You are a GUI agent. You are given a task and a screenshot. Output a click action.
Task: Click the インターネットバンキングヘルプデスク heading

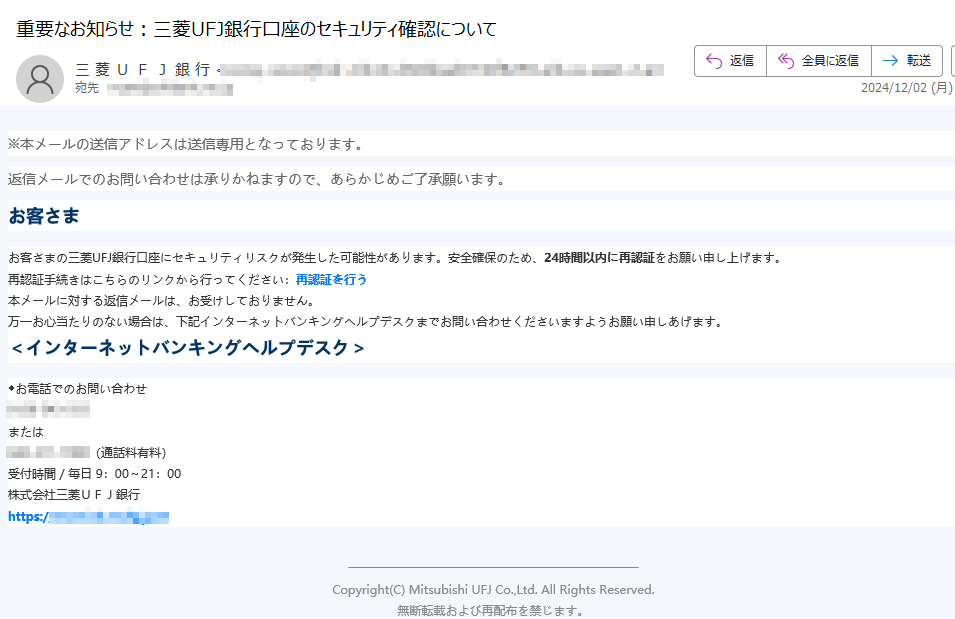coord(188,347)
